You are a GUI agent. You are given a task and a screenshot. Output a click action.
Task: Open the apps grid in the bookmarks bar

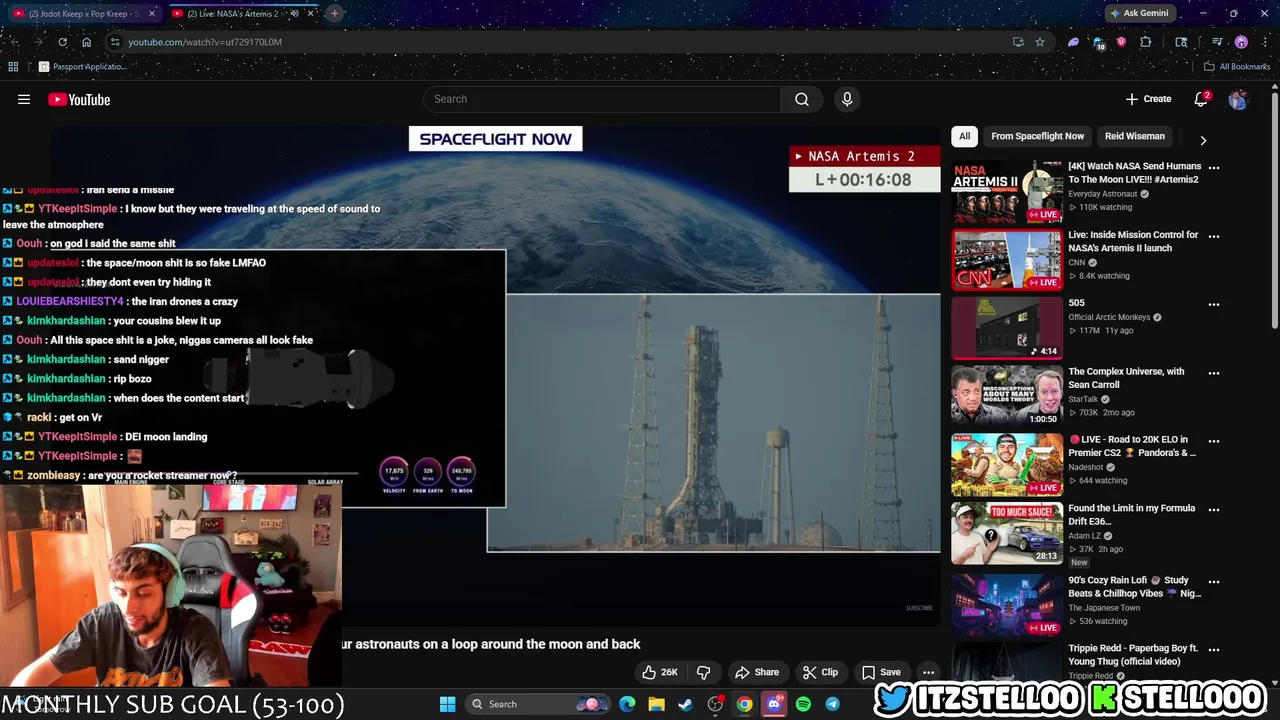point(13,67)
